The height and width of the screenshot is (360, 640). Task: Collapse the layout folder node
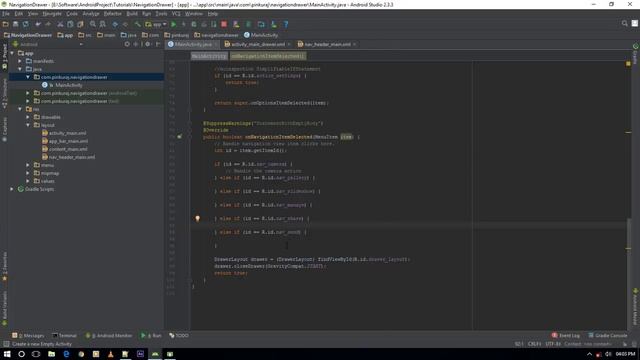click(28, 125)
